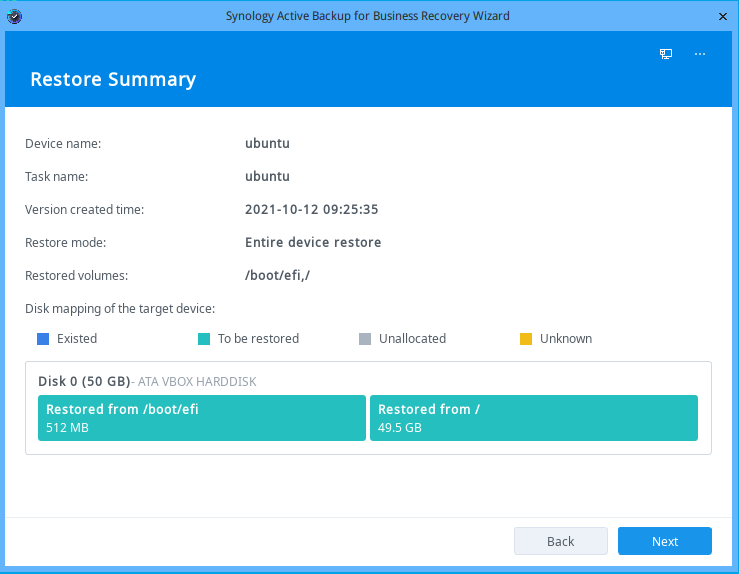
Task: Click the Disk 0 (50 GB) label
Action: coord(83,381)
